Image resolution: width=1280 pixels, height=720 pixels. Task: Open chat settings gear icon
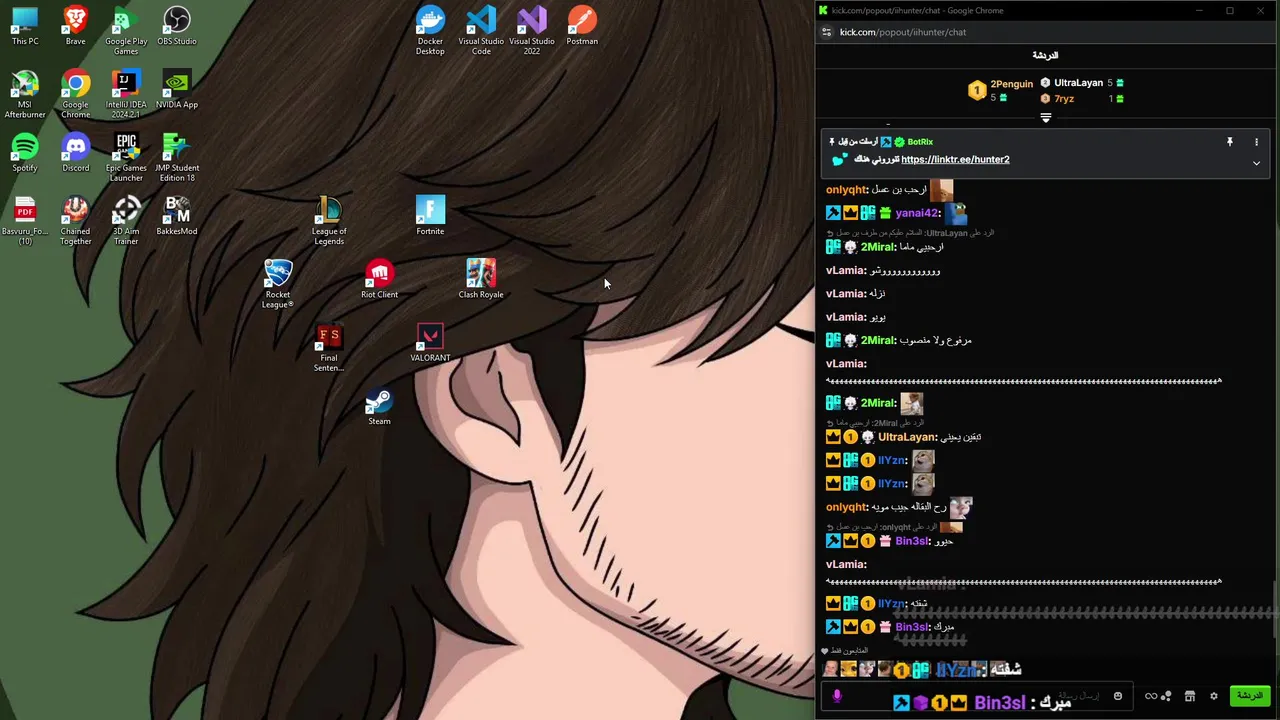1214,696
